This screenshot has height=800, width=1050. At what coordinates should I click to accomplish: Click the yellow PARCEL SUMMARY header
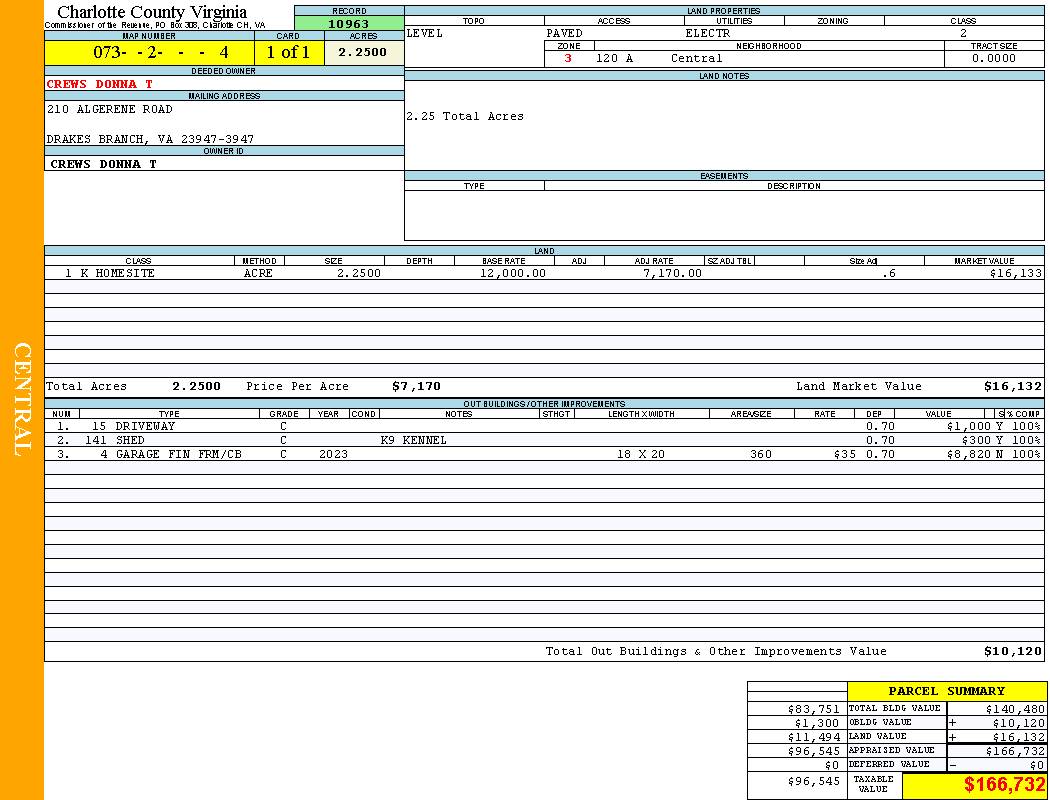pos(946,691)
